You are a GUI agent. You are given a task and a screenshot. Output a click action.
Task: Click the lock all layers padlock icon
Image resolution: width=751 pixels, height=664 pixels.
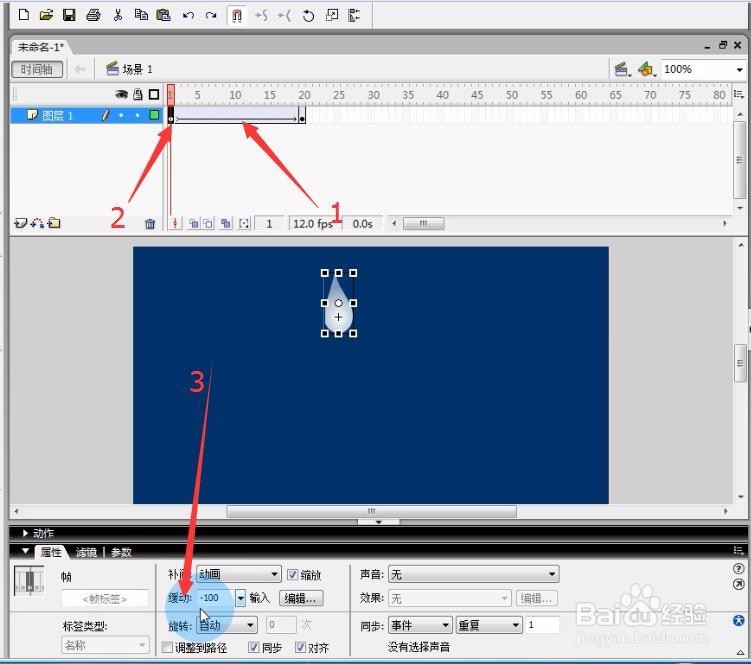138,94
